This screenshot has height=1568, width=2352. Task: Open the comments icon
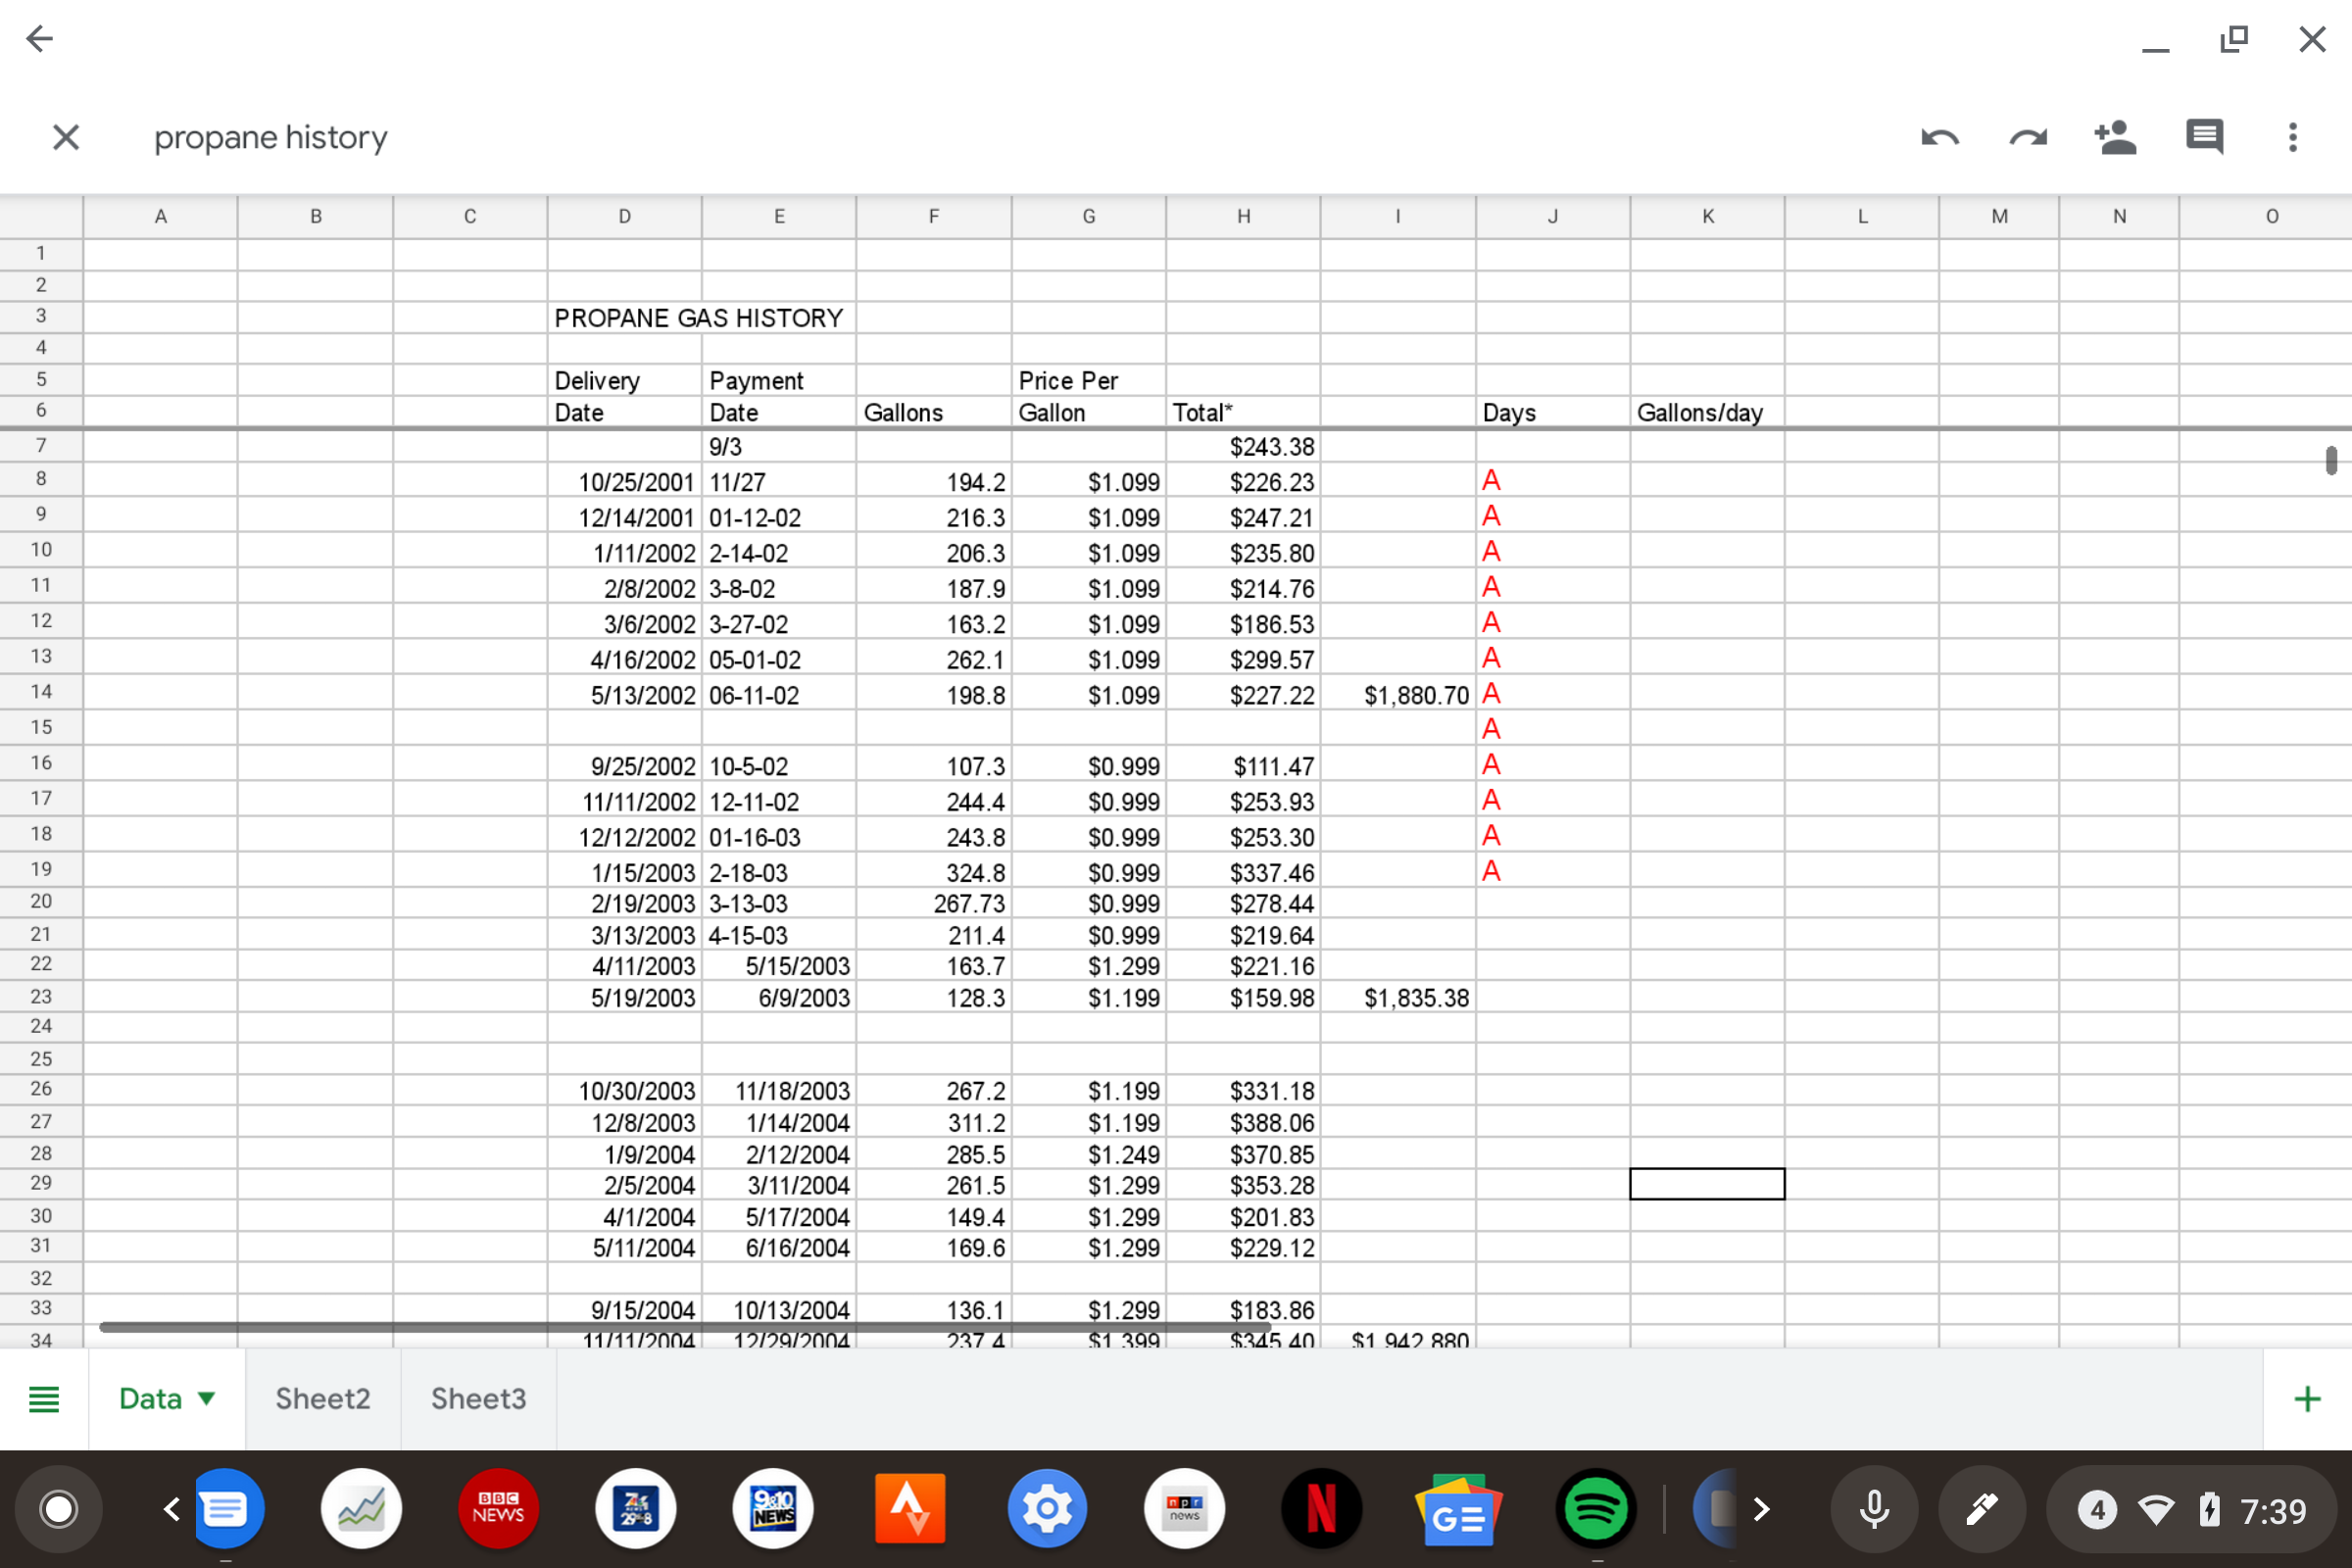[2204, 137]
